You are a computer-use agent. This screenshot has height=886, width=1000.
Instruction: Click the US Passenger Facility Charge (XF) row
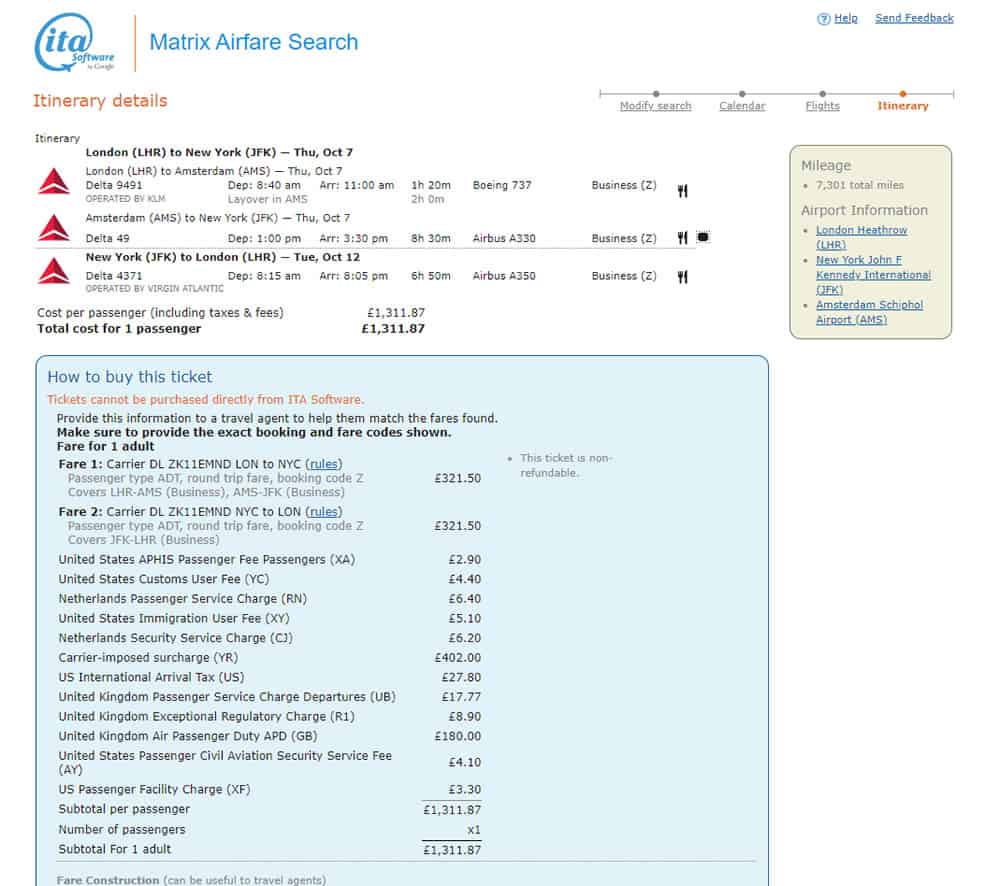click(x=270, y=790)
